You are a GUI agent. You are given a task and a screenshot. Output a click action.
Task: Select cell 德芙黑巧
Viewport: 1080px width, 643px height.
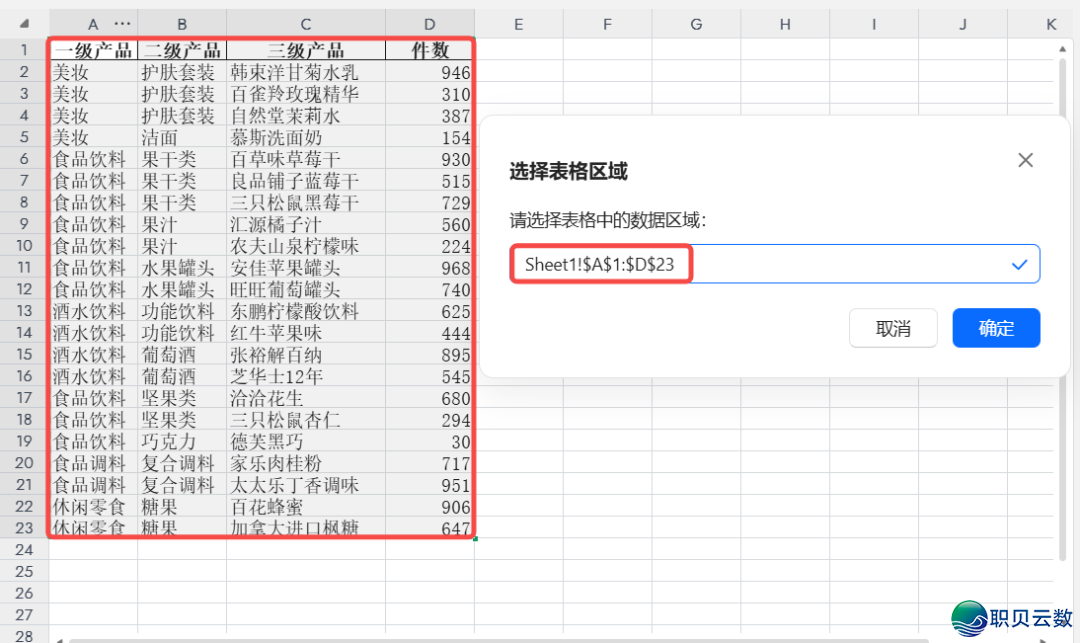[306, 441]
